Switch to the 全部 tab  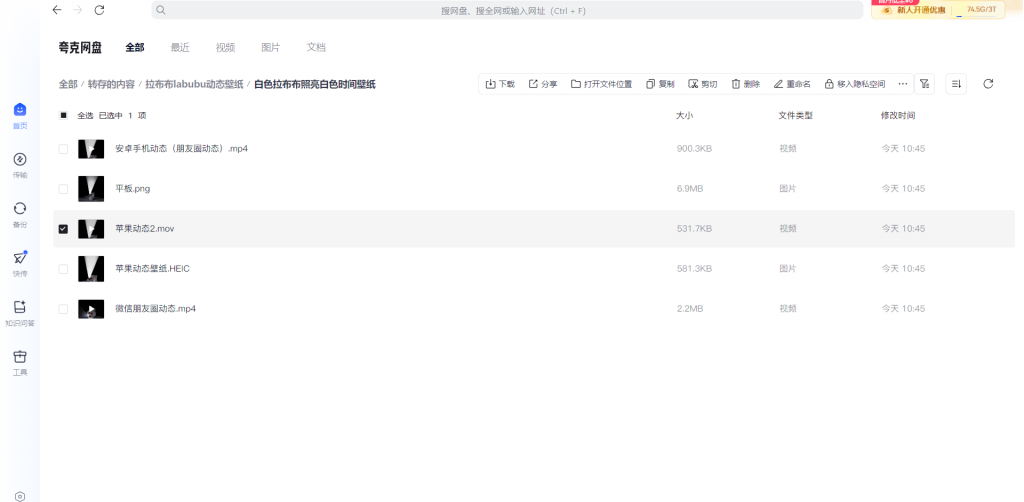[135, 47]
